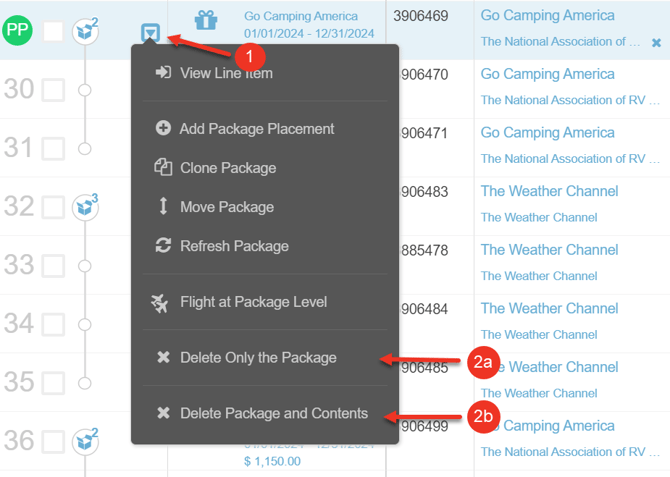Image resolution: width=670 pixels, height=477 pixels.
Task: Open the package icon on row 36
Action: pos(85,441)
